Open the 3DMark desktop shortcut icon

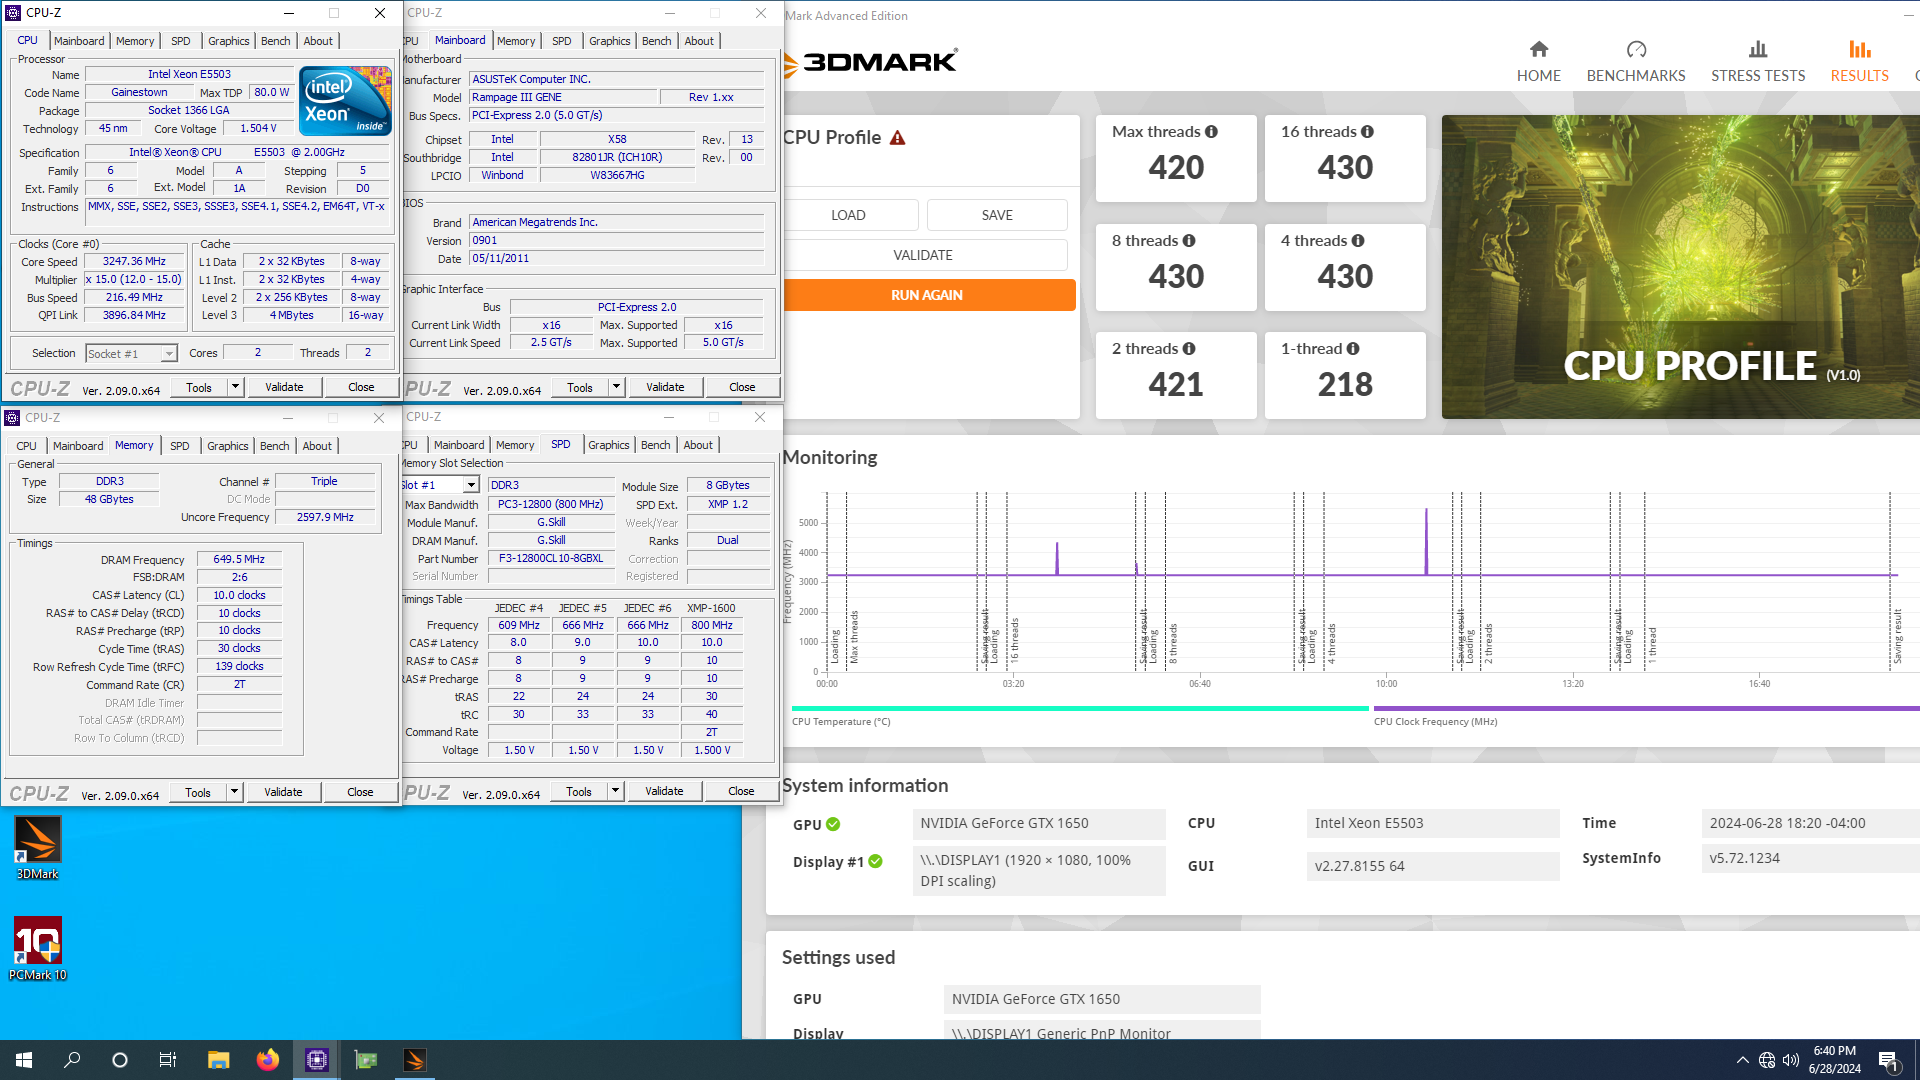coord(37,848)
